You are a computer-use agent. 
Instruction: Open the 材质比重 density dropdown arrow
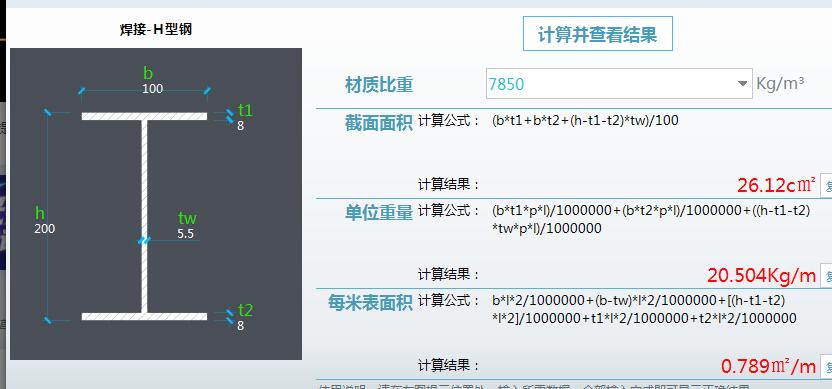(742, 84)
